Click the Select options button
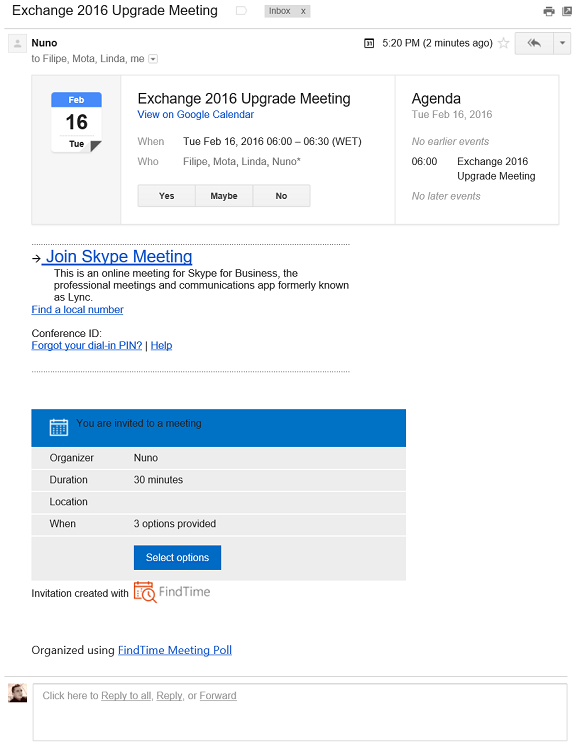Screen dimensions: 575x745 click(177, 557)
